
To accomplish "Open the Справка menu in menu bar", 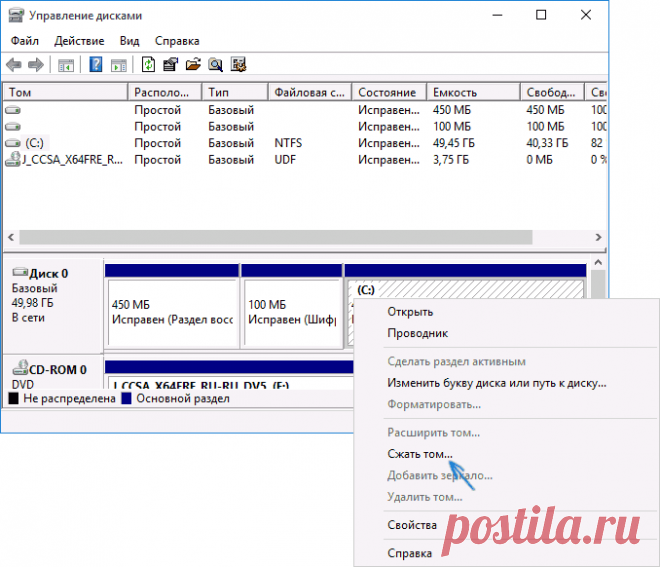I will coord(177,41).
